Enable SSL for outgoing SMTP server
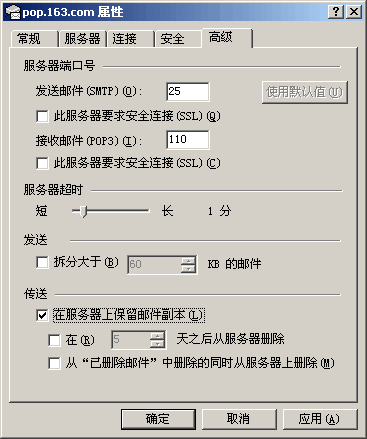The height and width of the screenshot is (439, 367). (42, 116)
